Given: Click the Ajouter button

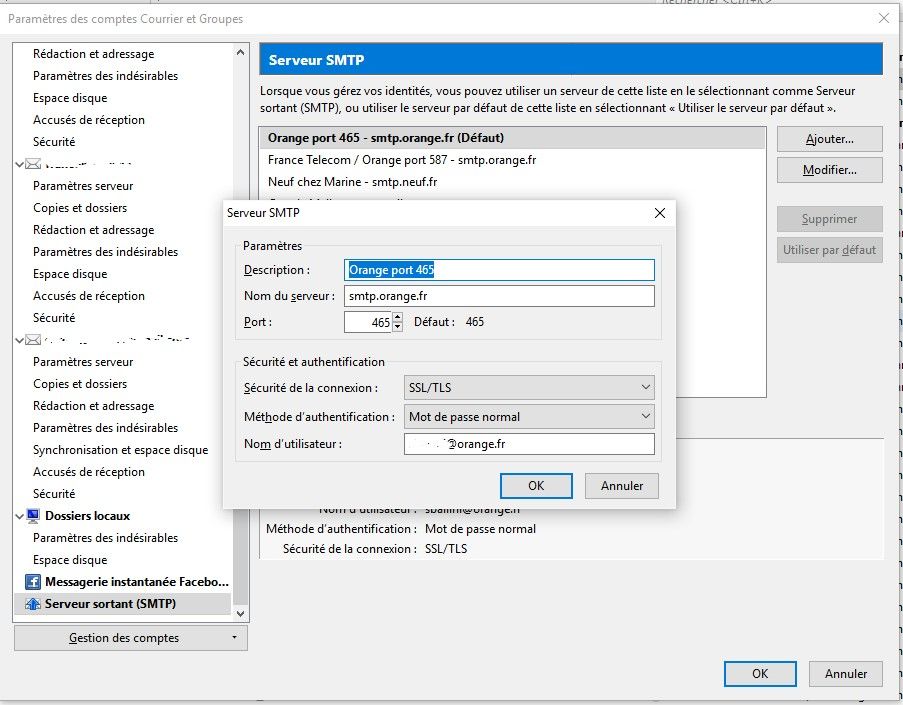Looking at the screenshot, I should point(829,138).
